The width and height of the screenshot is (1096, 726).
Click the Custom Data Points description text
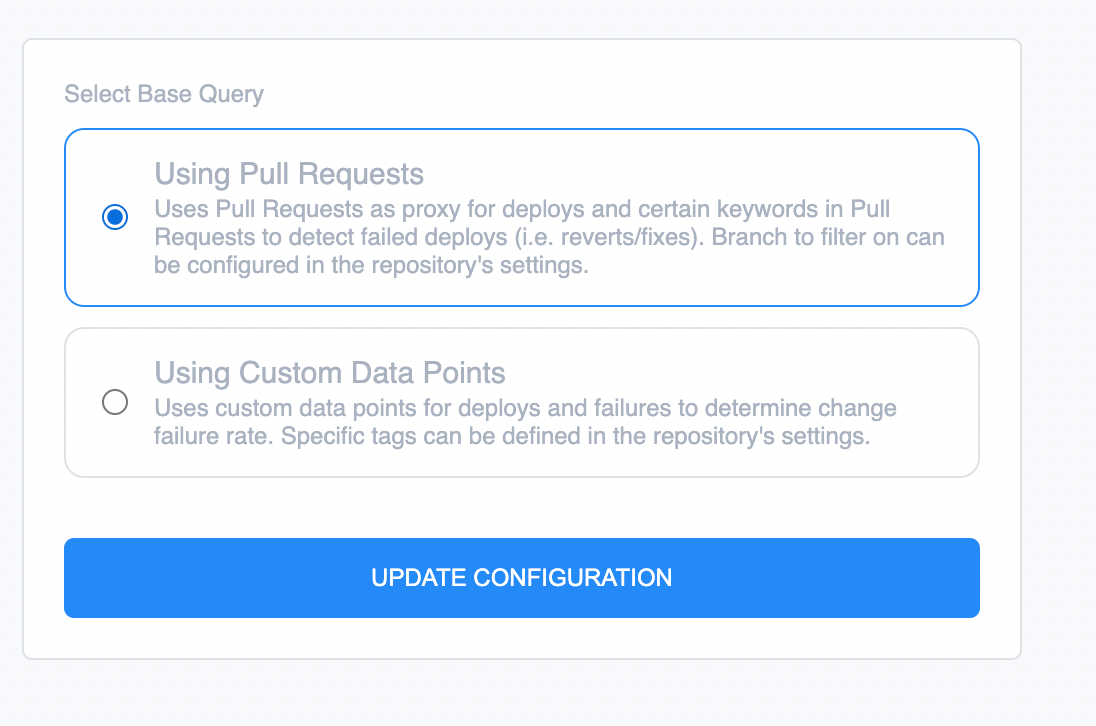tap(525, 422)
